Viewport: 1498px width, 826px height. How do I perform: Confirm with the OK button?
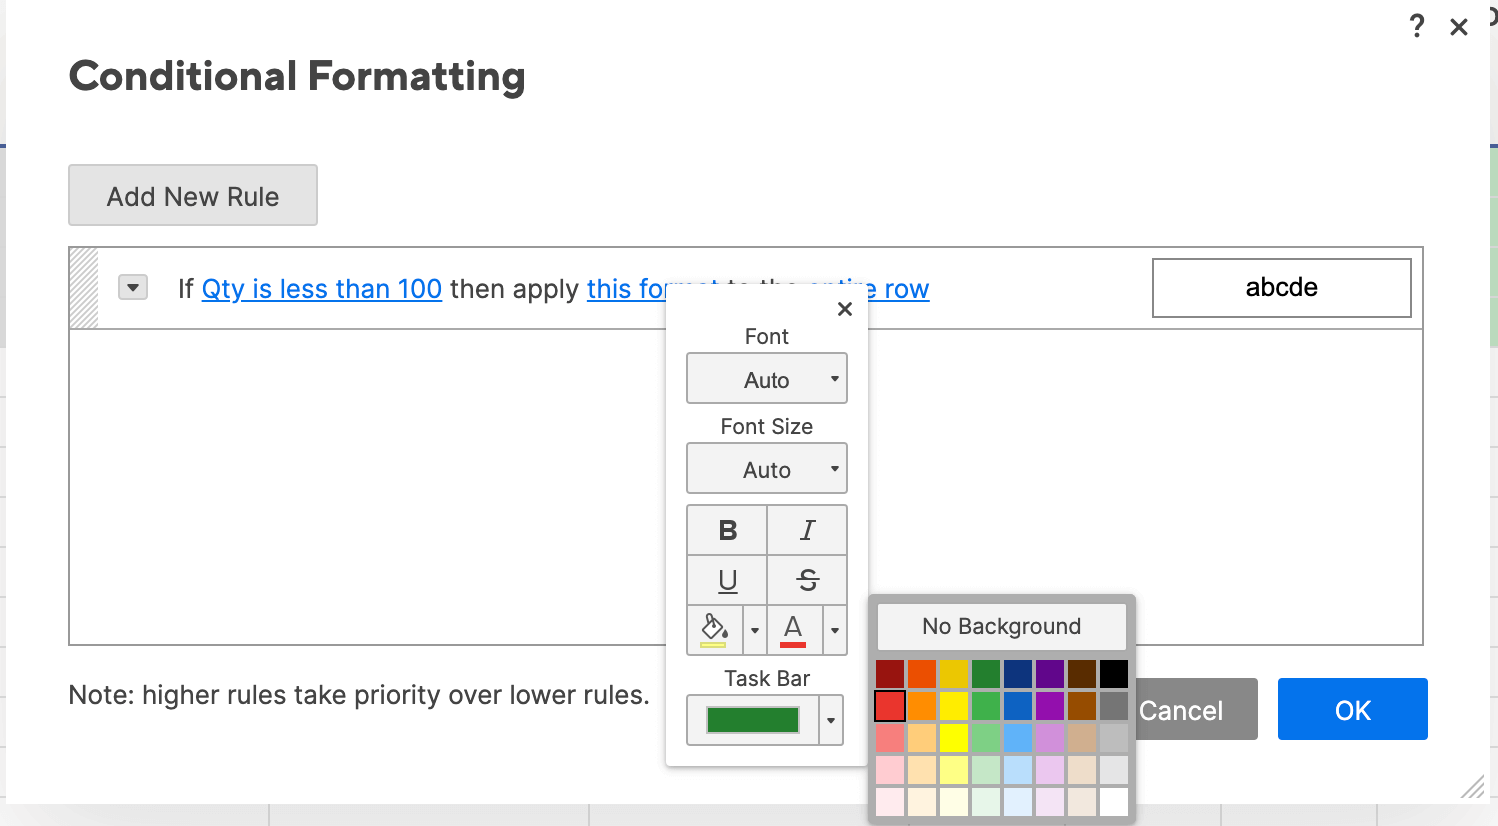[1352, 710]
